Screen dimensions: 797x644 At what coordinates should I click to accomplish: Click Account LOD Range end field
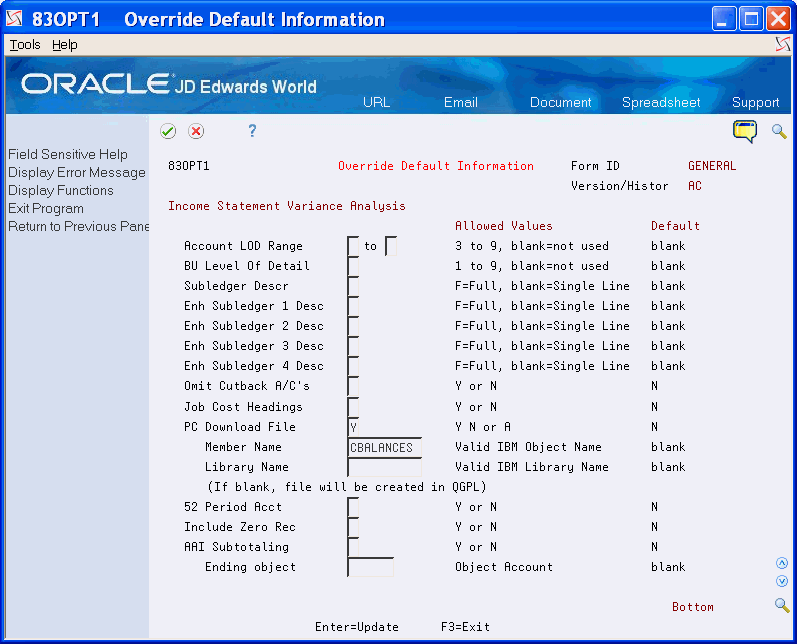(391, 246)
